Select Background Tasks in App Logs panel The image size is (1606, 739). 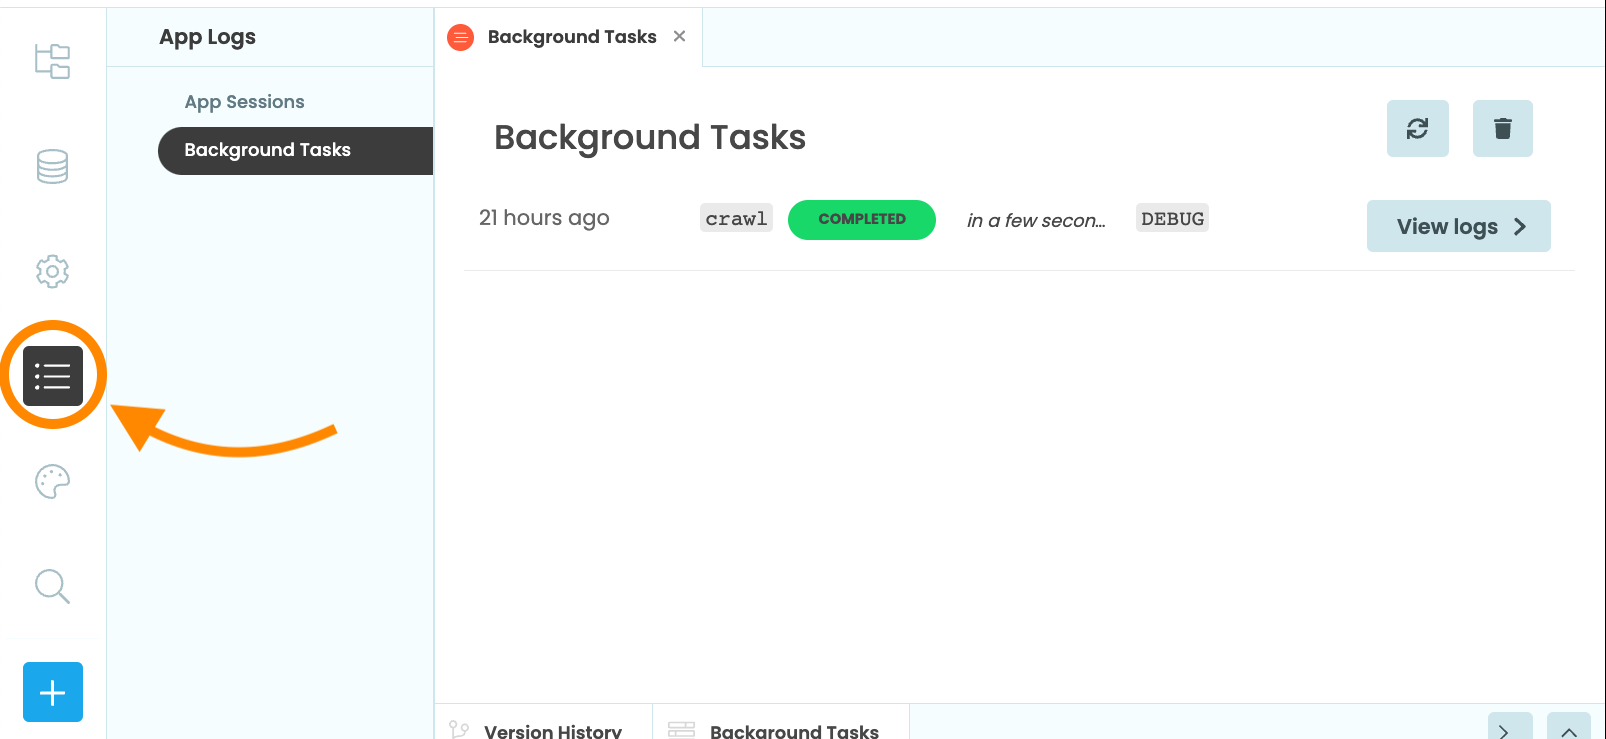click(x=267, y=150)
